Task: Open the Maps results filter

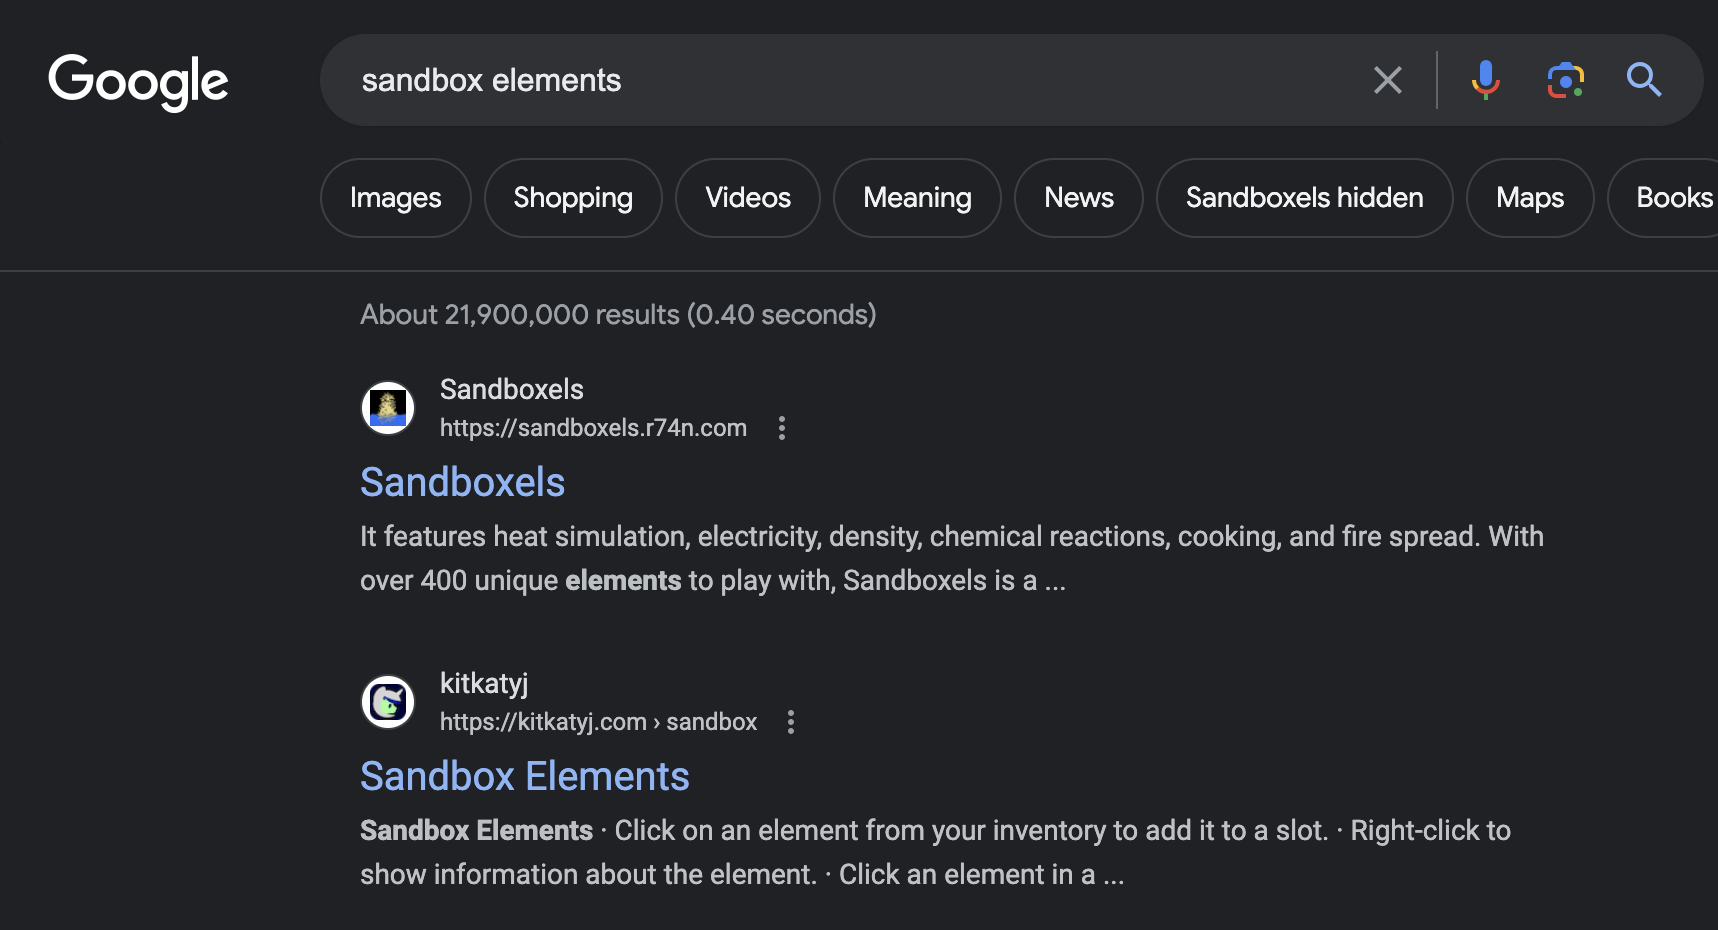Action: 1529,197
